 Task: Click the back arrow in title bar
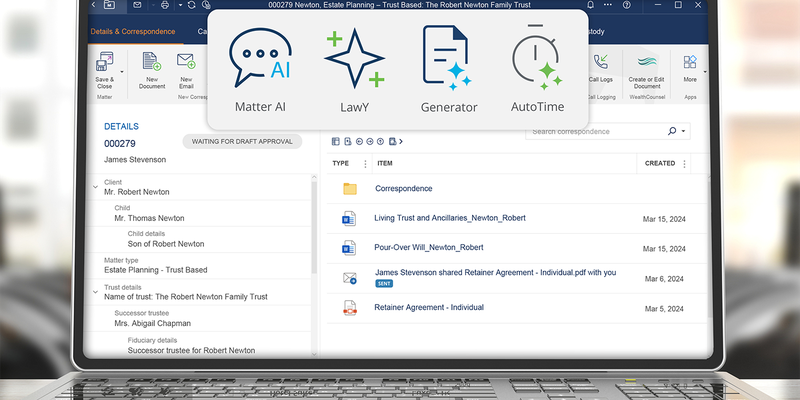click(93, 5)
